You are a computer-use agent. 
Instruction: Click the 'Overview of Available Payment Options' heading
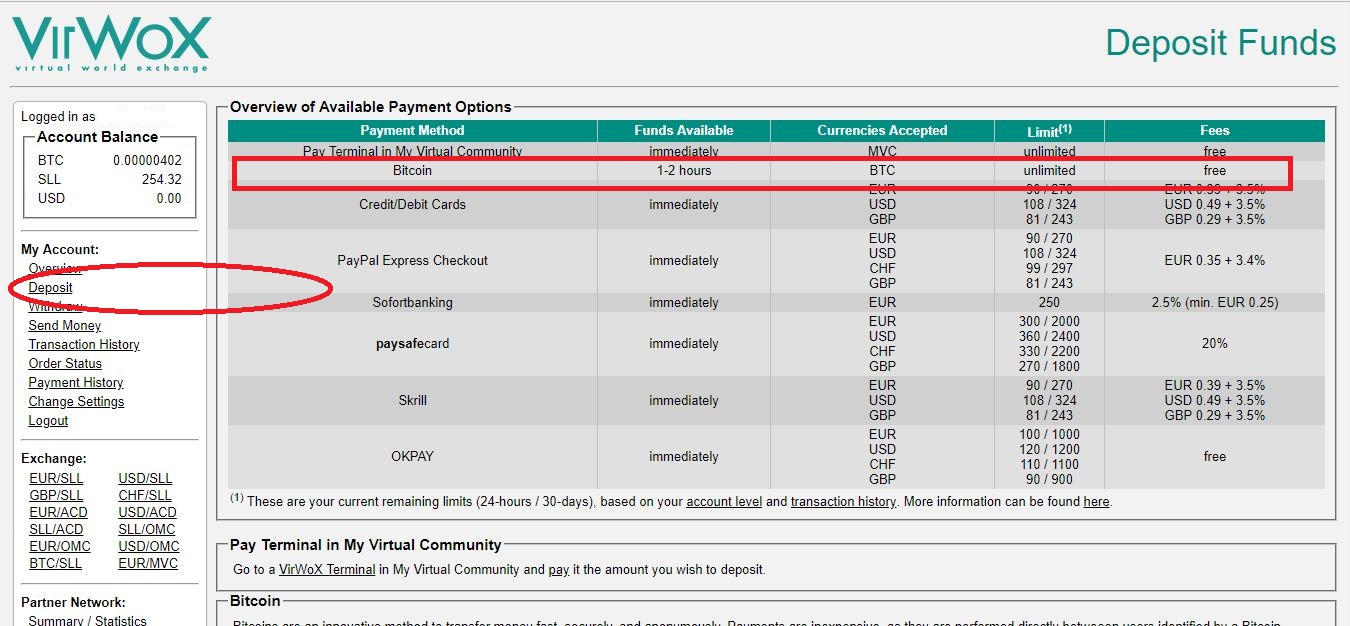tap(371, 107)
